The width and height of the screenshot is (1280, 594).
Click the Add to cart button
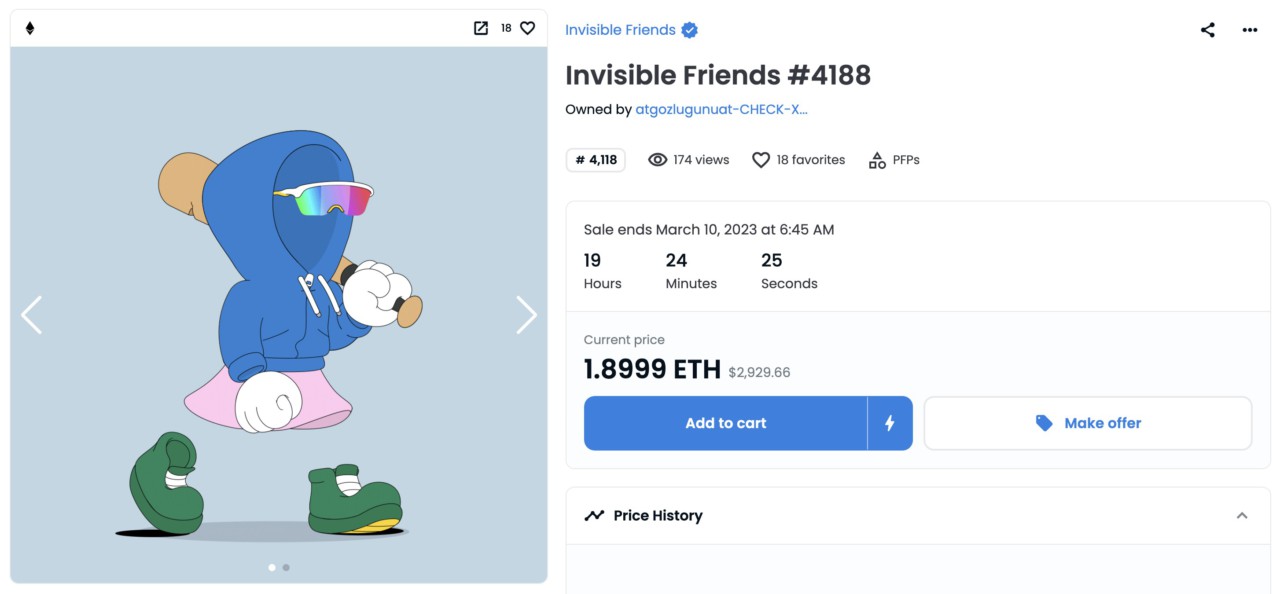point(725,422)
